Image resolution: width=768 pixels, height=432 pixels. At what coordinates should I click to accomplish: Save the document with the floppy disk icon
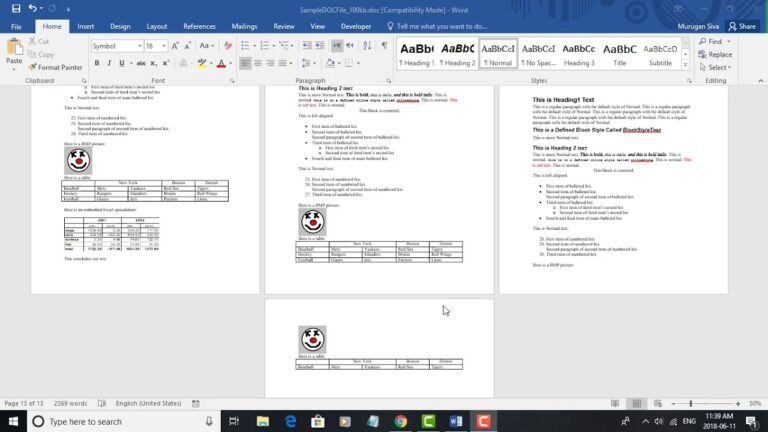(16, 9)
